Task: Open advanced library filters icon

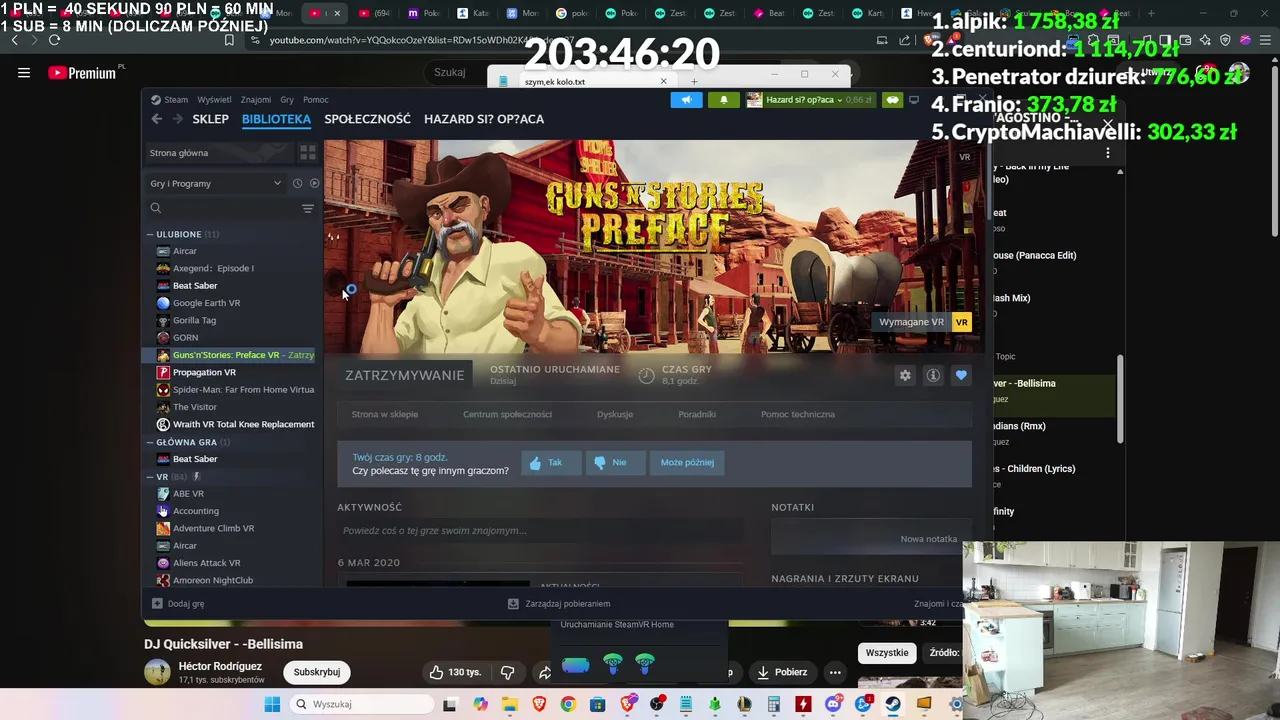Action: coord(308,208)
